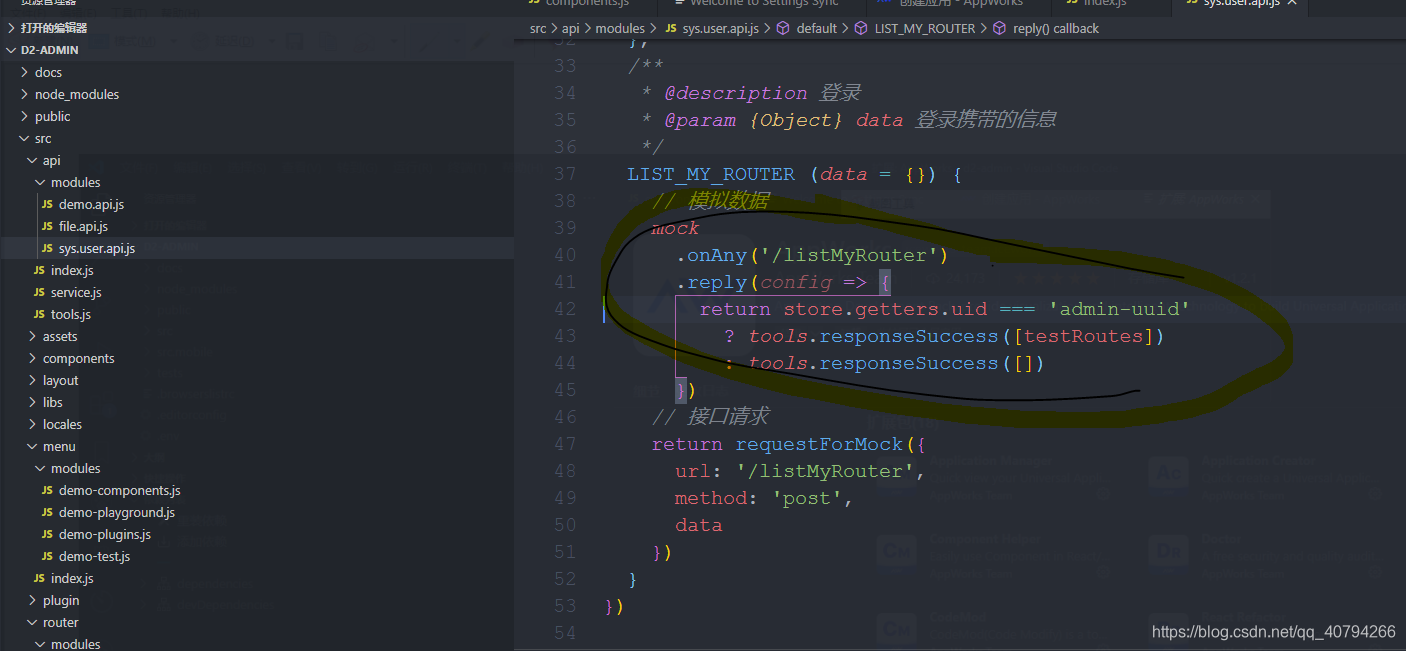
Task: Click the '@param' JSDoc tag
Action: [701, 120]
